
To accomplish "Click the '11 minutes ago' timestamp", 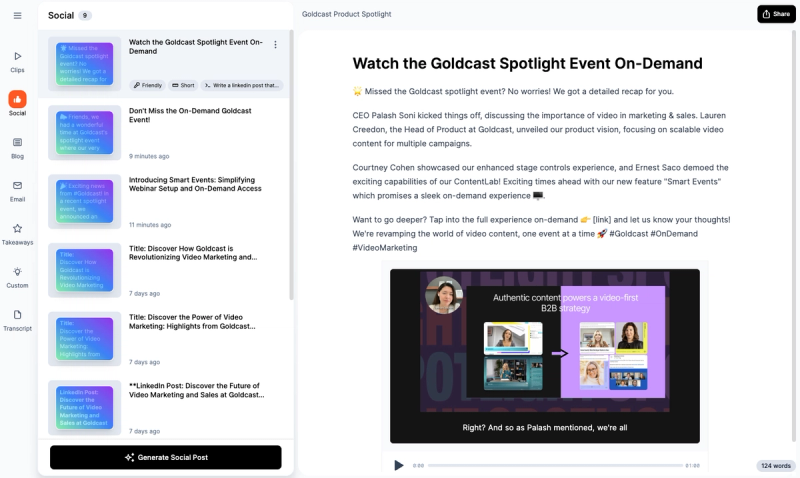I will pos(150,224).
